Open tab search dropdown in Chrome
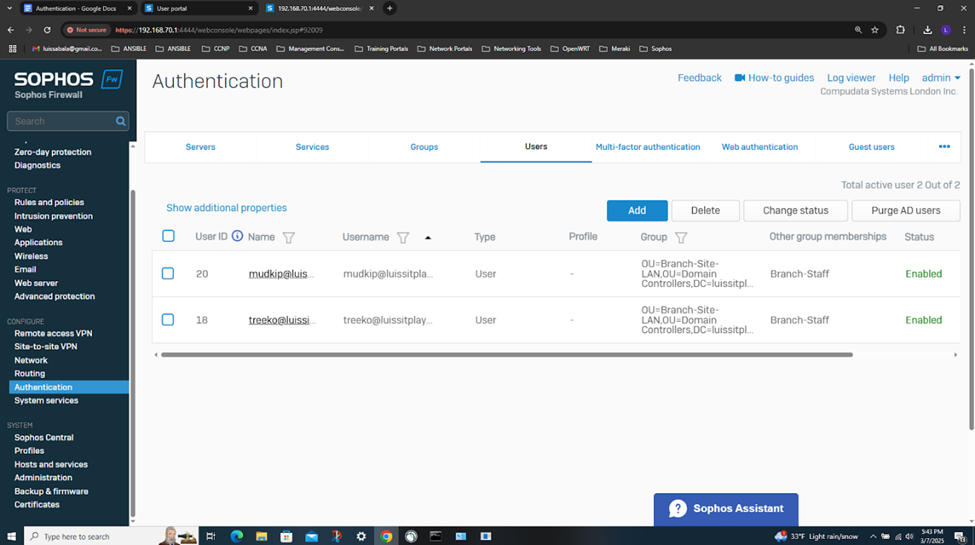 tap(9, 8)
